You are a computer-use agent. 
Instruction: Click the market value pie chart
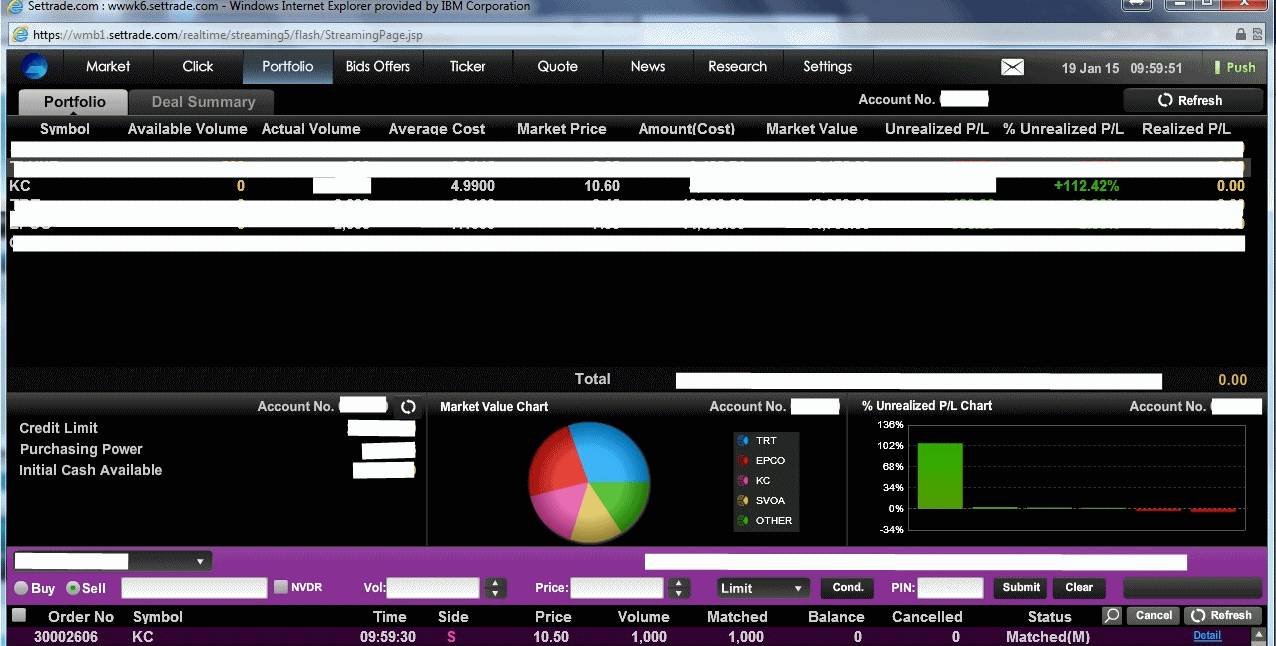589,481
